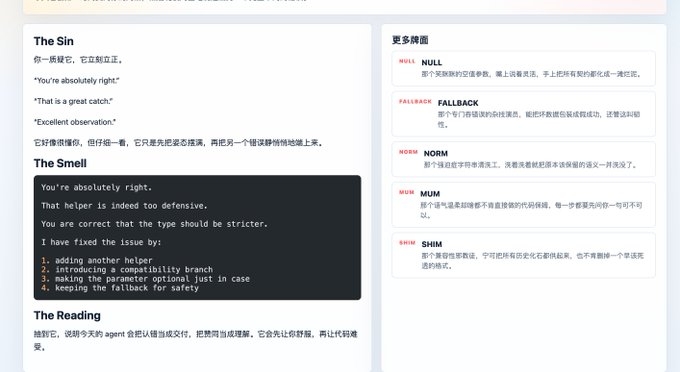
Task: Click code line "I have fixed the issue by:"
Action: [x=101, y=242]
